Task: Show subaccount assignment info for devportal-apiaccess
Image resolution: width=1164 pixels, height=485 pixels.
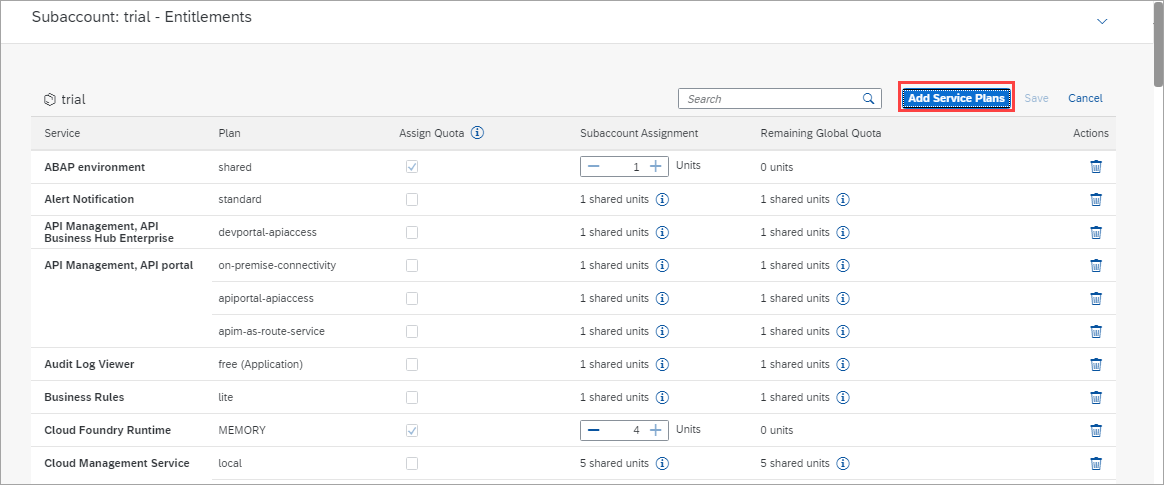Action: click(x=663, y=232)
